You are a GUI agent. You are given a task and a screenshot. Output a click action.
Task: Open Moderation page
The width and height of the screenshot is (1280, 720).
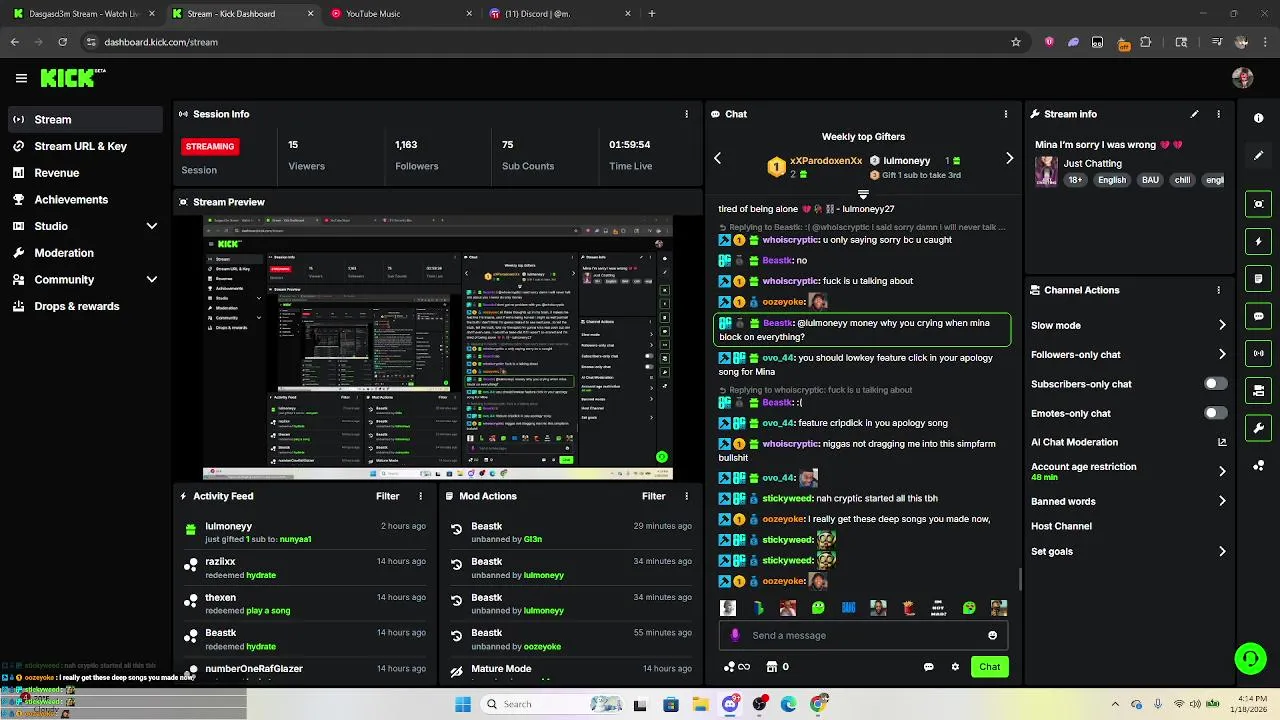85,253
